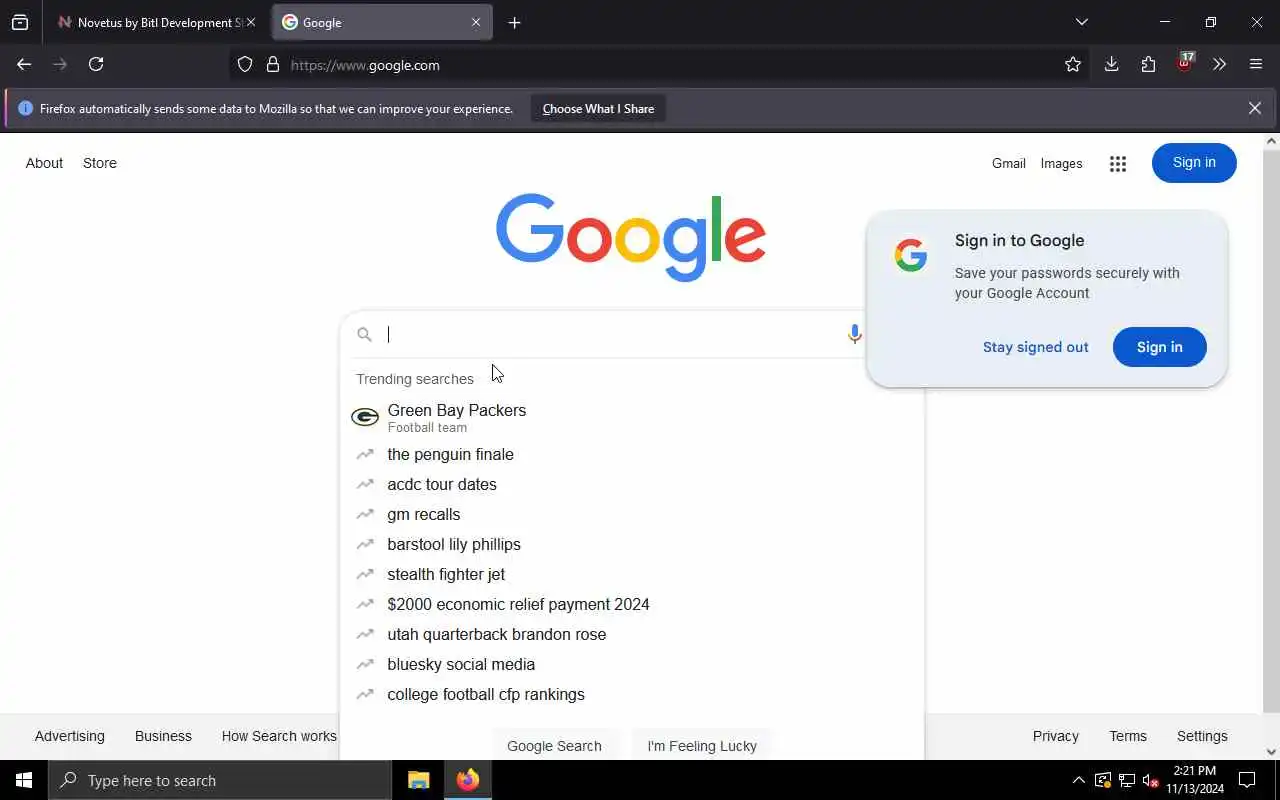The width and height of the screenshot is (1280, 800).
Task: Open Google apps grid
Action: coord(1118,164)
